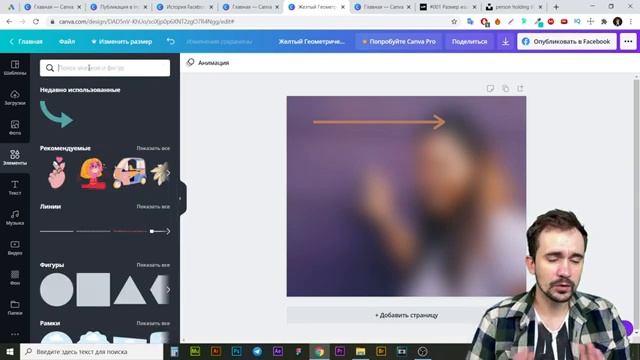Image resolution: width=640 pixels, height=360 pixels.
Task: Click Попробуйте Canva Pro button
Action: click(x=399, y=42)
